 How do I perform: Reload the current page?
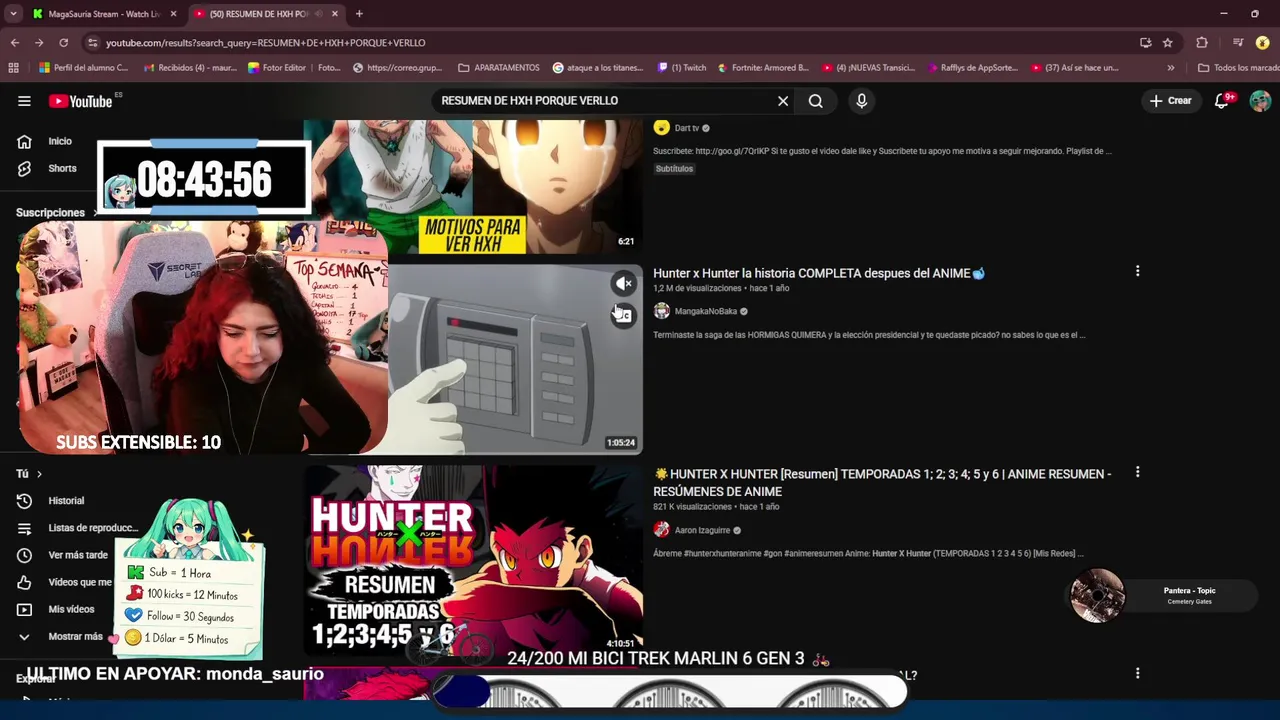63,43
